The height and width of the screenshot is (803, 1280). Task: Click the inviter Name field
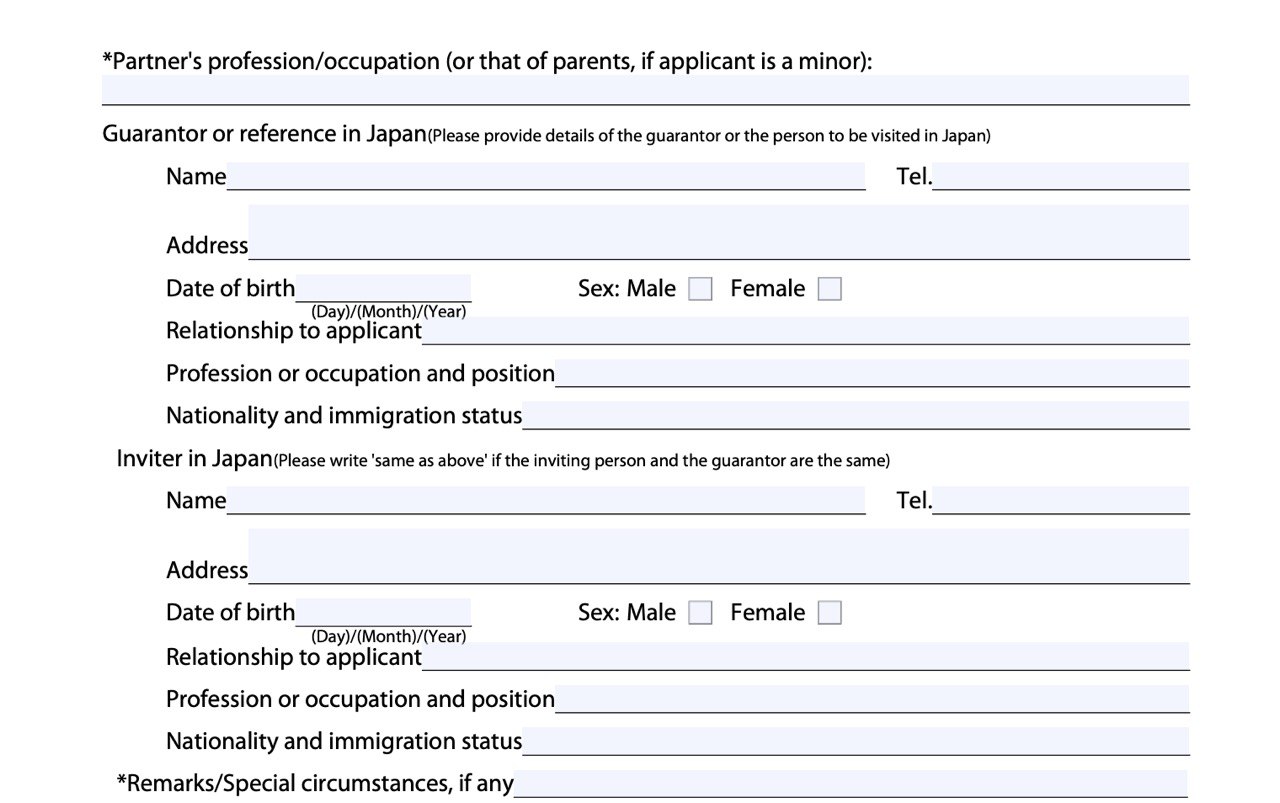[546, 500]
